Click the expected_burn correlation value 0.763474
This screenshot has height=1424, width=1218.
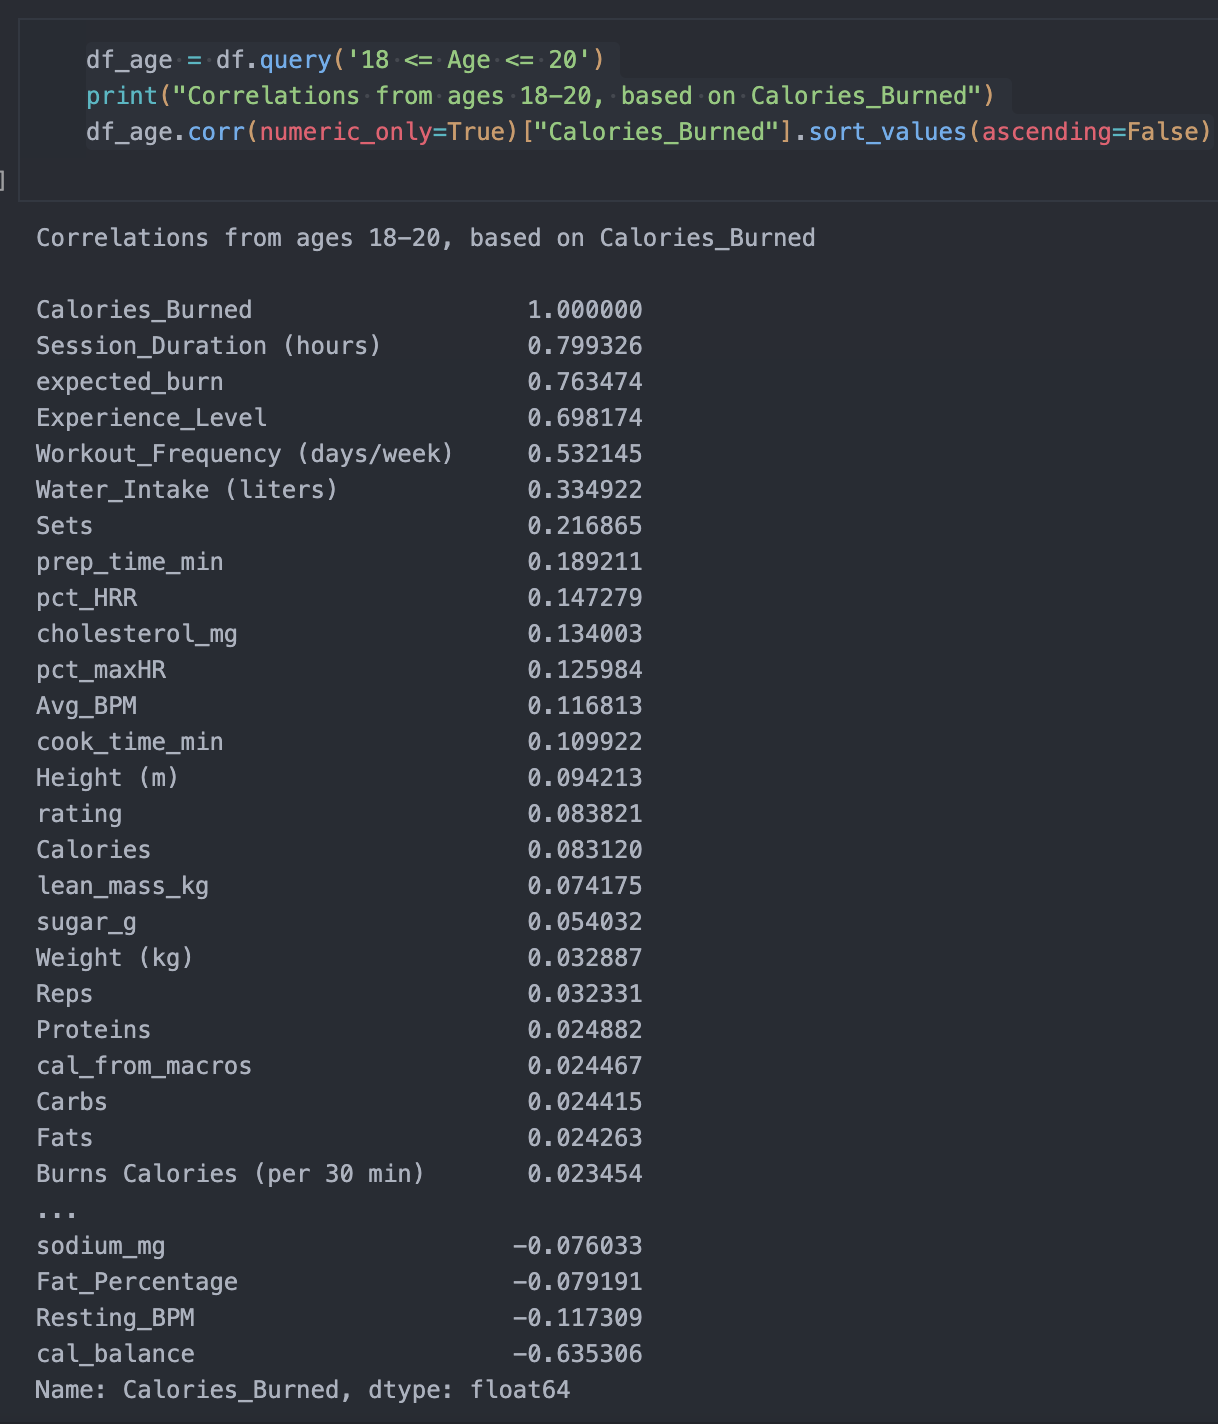(x=584, y=382)
